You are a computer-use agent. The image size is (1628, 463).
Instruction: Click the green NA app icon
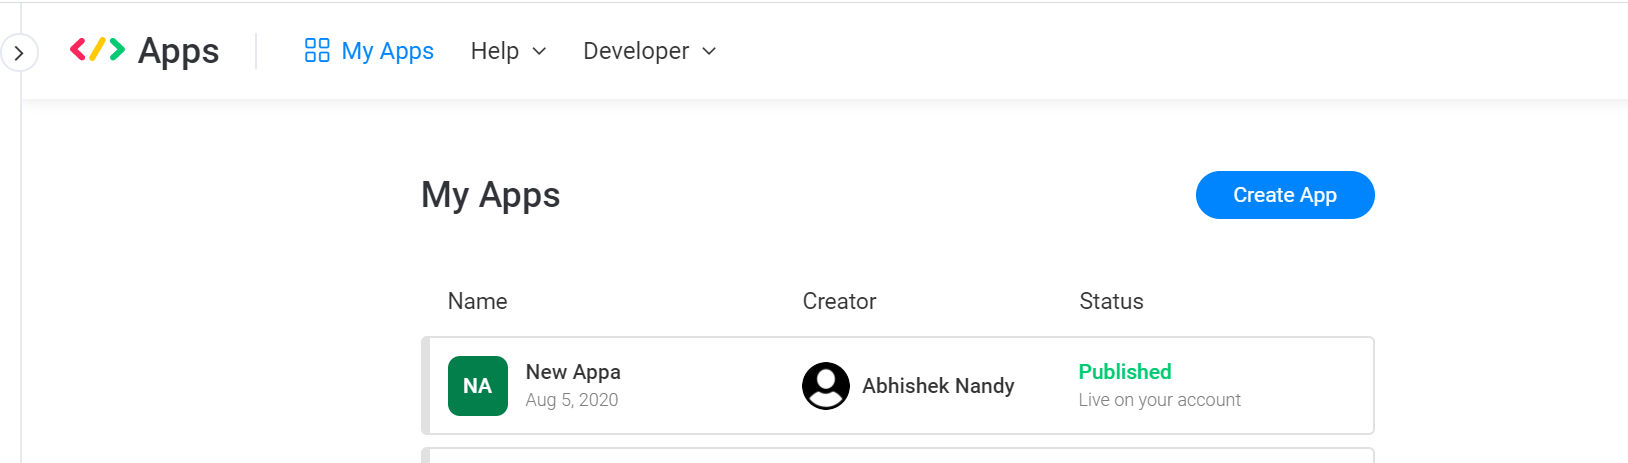tap(478, 386)
